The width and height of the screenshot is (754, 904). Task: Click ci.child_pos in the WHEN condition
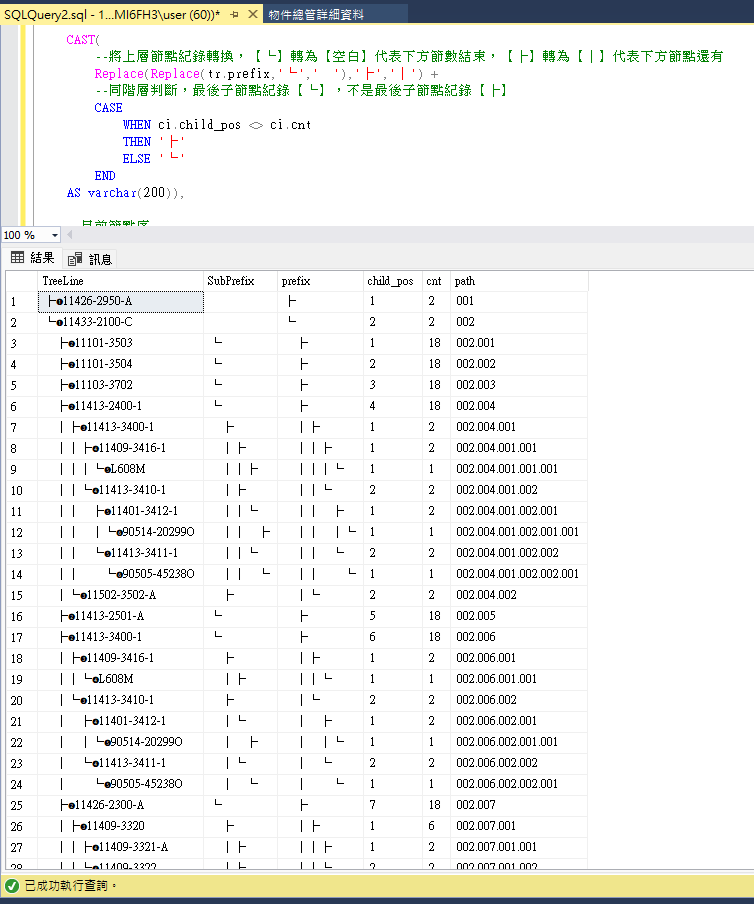tap(199, 125)
